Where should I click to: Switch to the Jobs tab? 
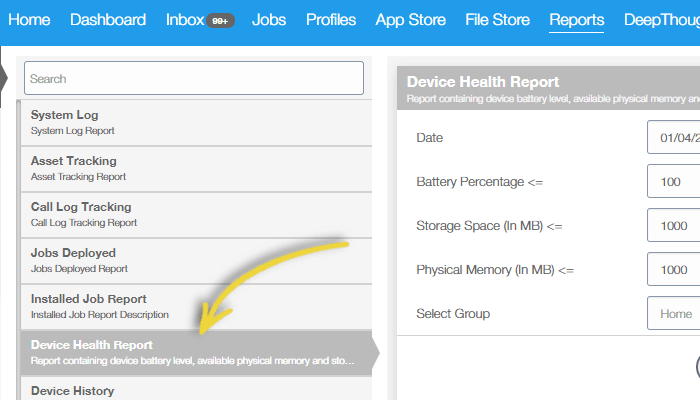[x=269, y=20]
